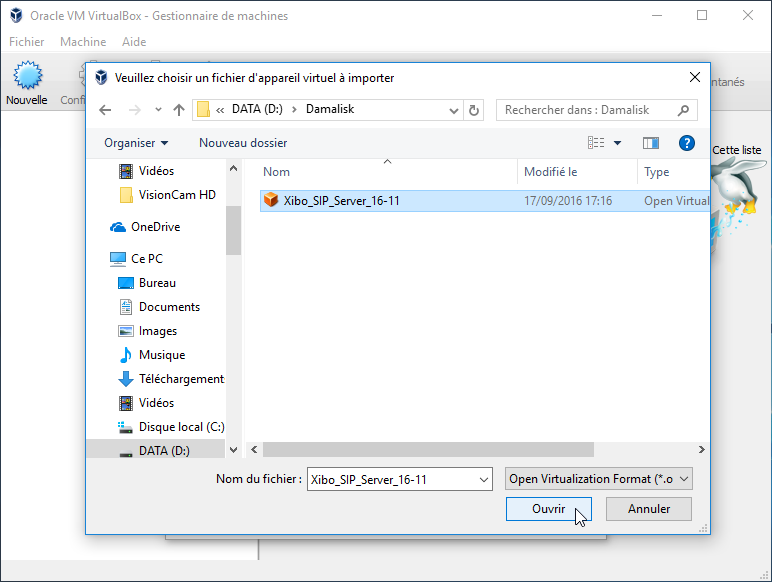Click the folder chevrons in address bar
The height and width of the screenshot is (582, 772).
coord(220,110)
